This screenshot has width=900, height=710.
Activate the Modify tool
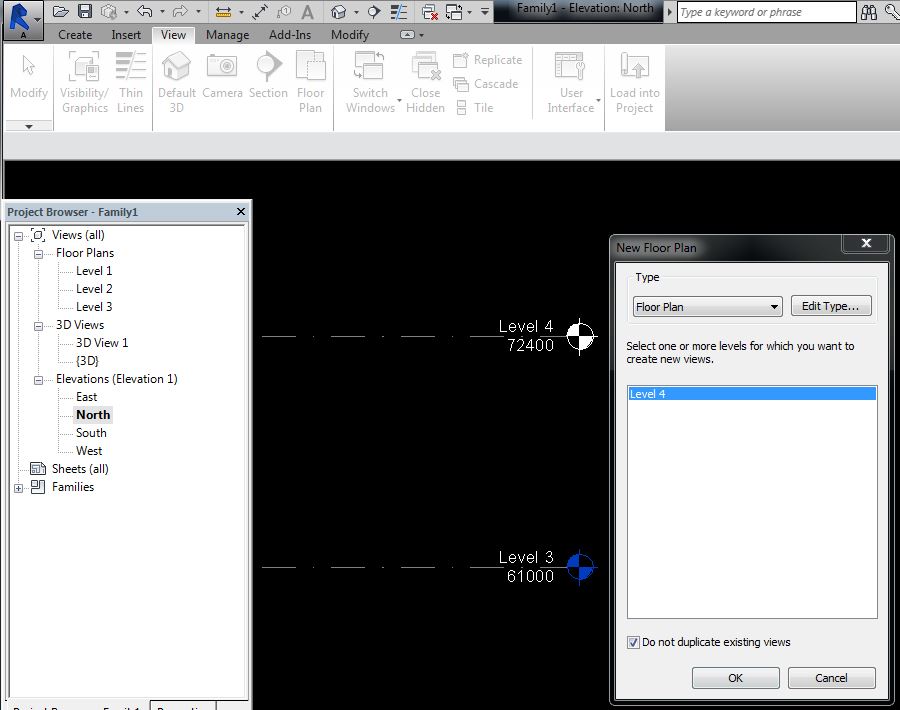point(28,80)
